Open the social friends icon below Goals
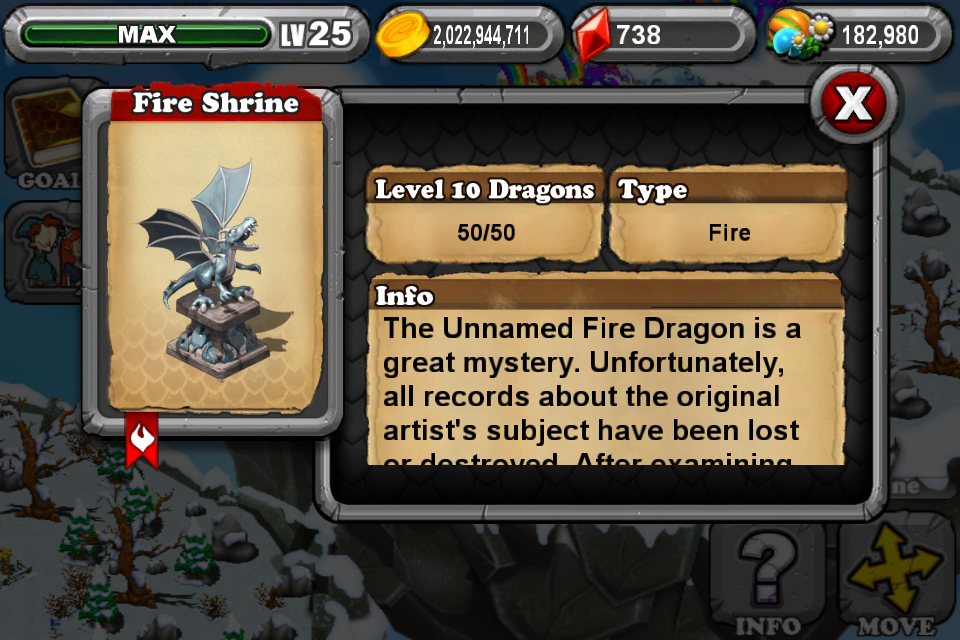The image size is (960, 640). 45,252
